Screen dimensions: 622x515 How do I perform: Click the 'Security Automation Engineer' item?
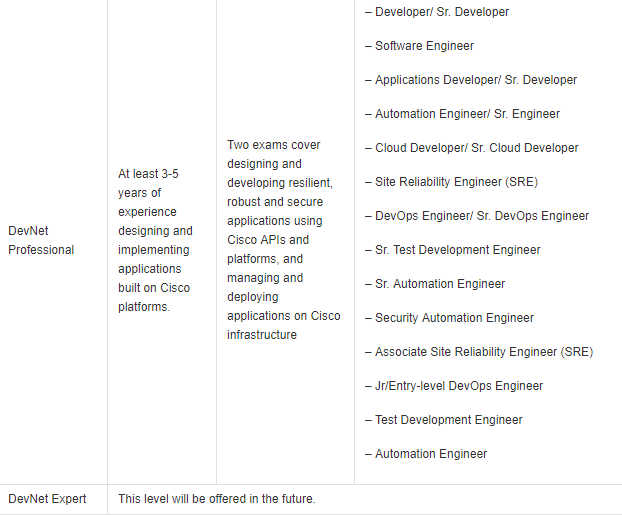coord(449,318)
